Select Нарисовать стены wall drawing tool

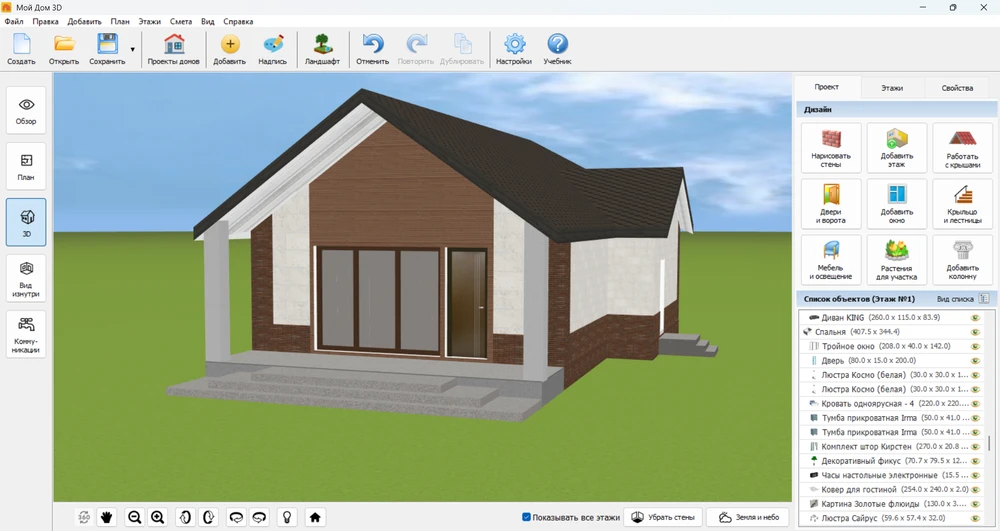pos(831,148)
